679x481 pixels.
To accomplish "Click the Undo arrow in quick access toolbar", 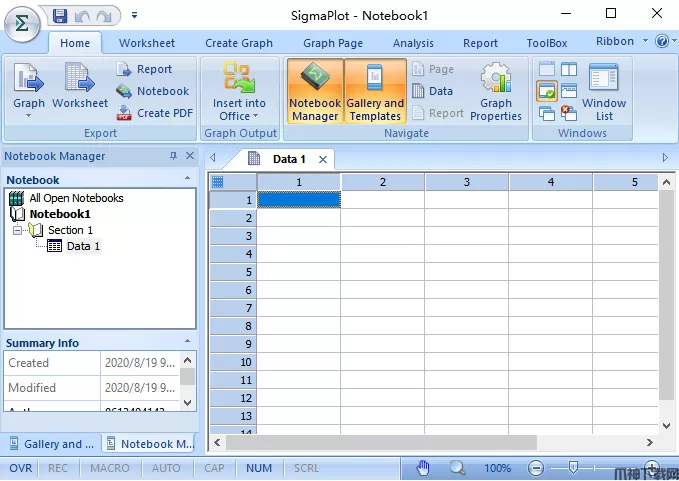I will click(x=82, y=16).
